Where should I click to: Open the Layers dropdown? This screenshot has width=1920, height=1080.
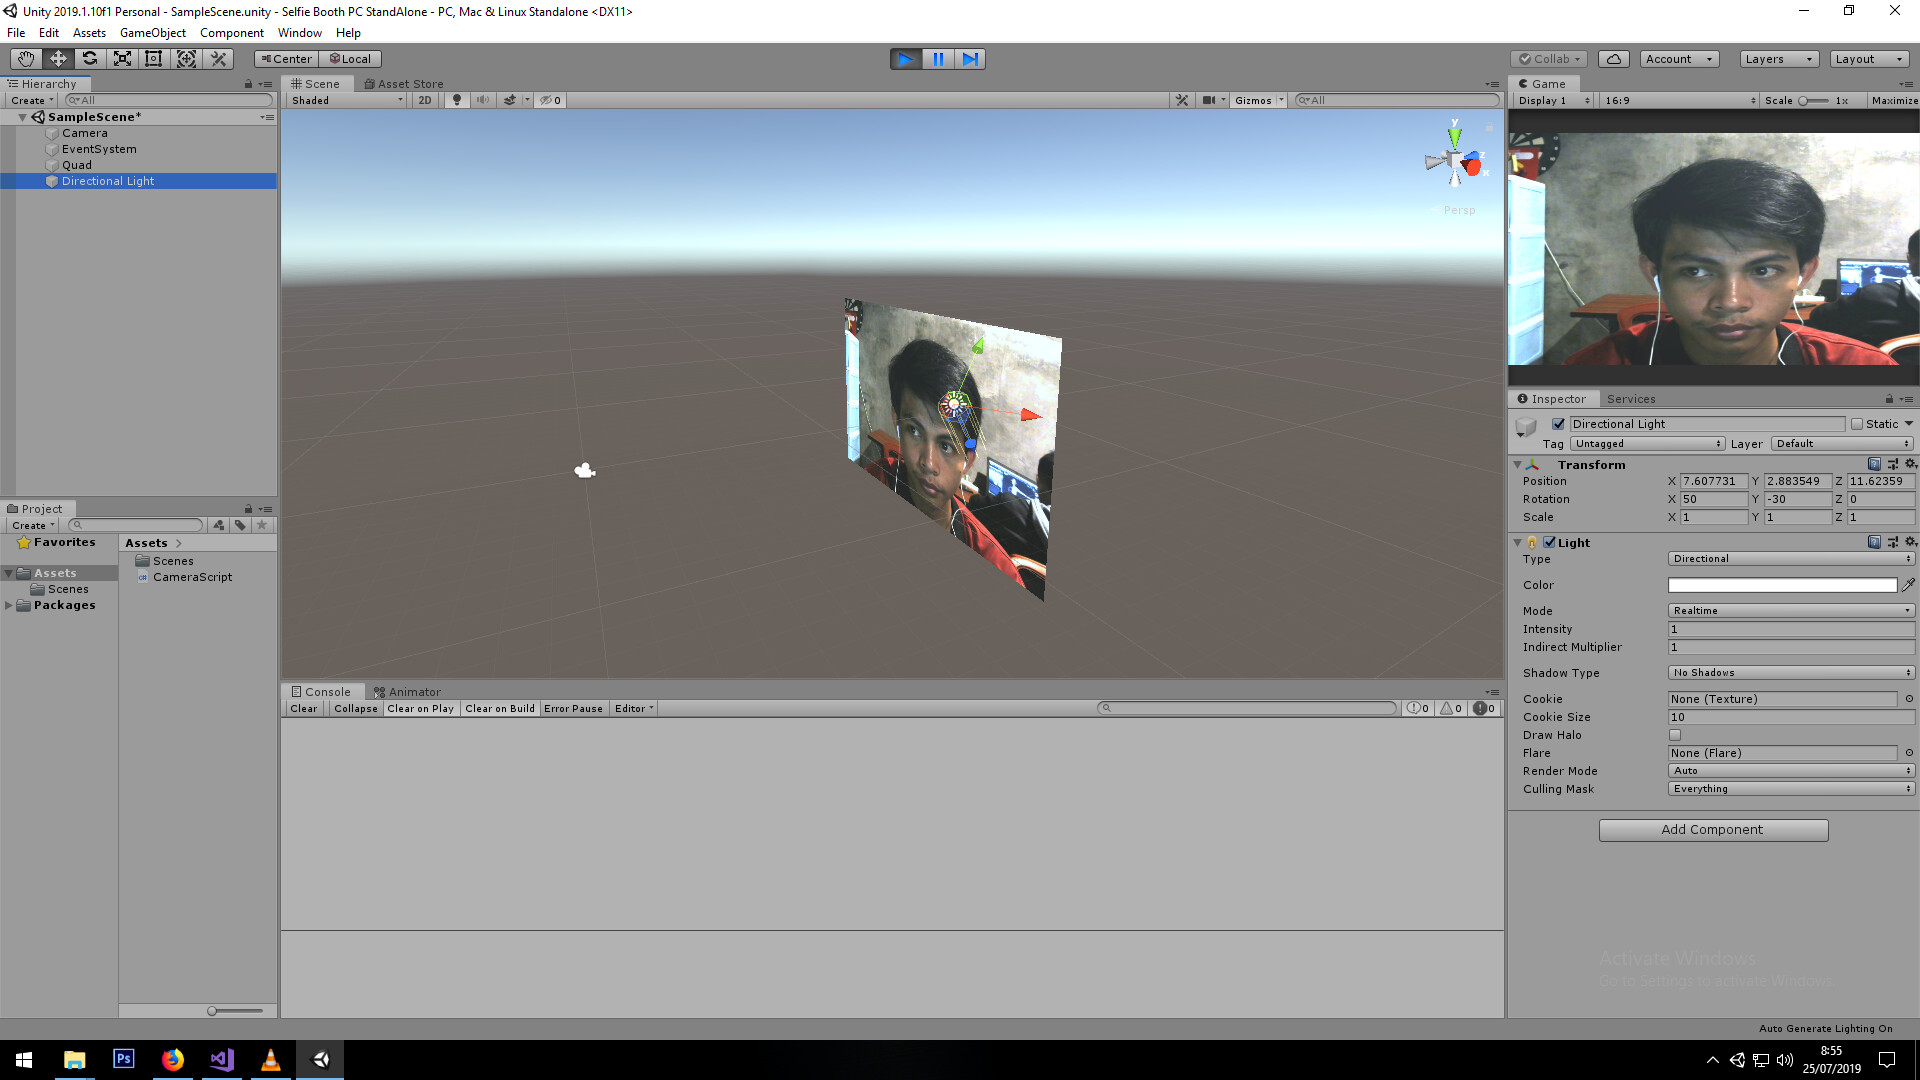pos(1778,59)
